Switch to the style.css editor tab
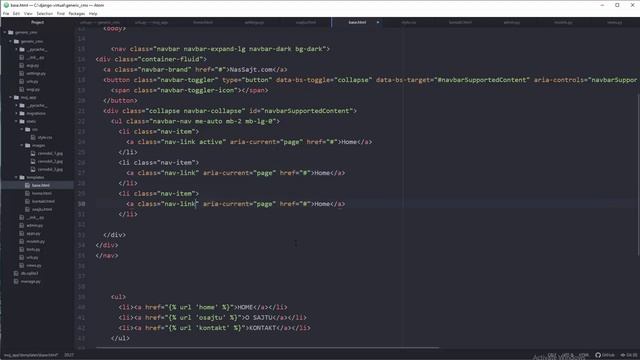 [408, 22]
